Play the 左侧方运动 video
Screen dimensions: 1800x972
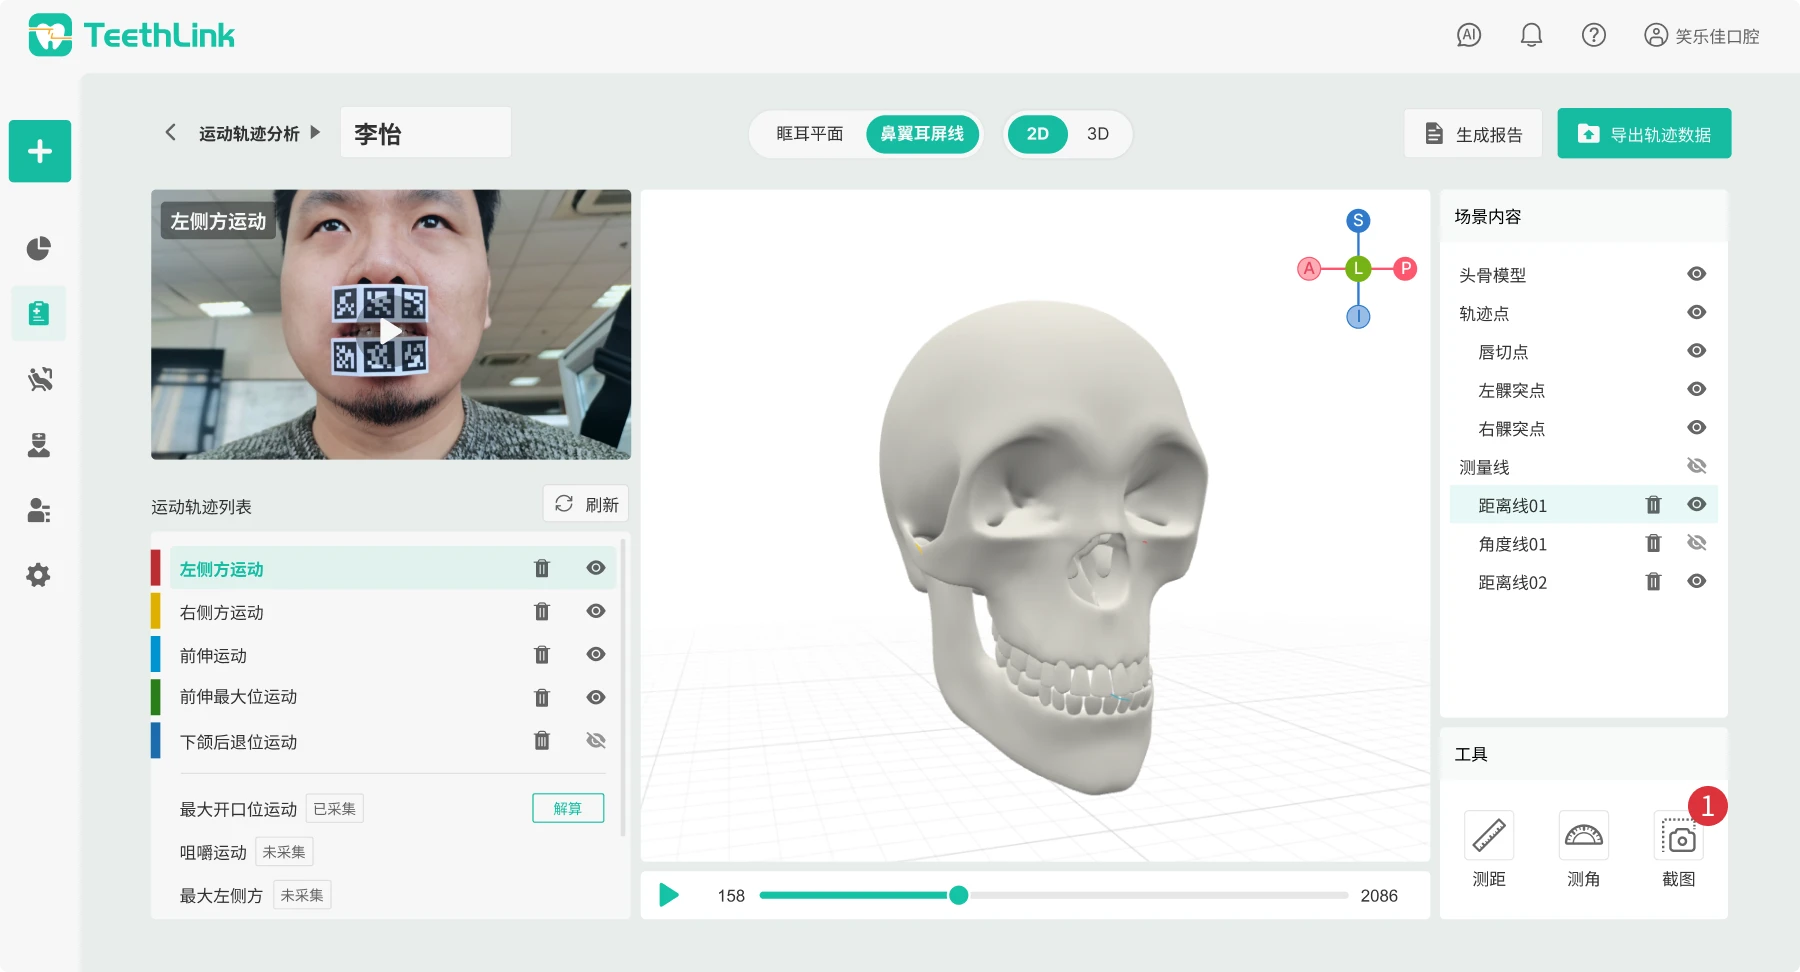tap(391, 331)
